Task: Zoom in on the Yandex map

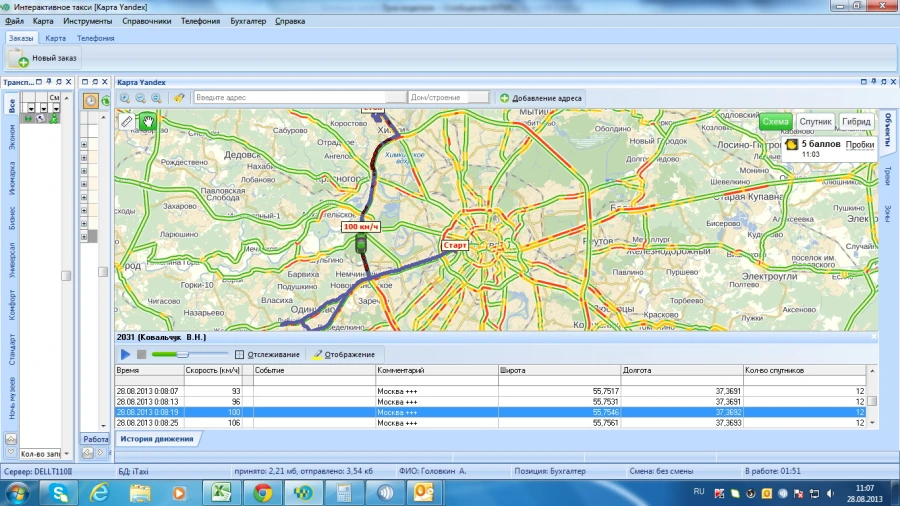Action: [125, 98]
